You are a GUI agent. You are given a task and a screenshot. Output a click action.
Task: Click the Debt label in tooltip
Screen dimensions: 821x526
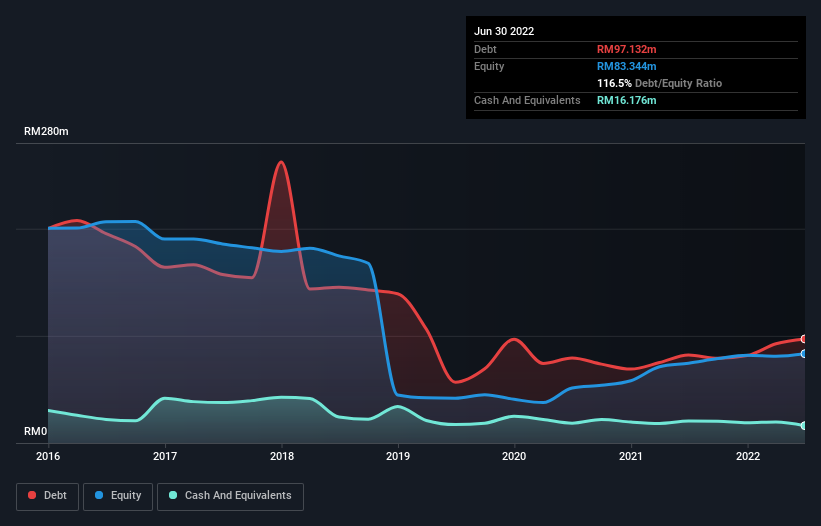pyautogui.click(x=485, y=49)
